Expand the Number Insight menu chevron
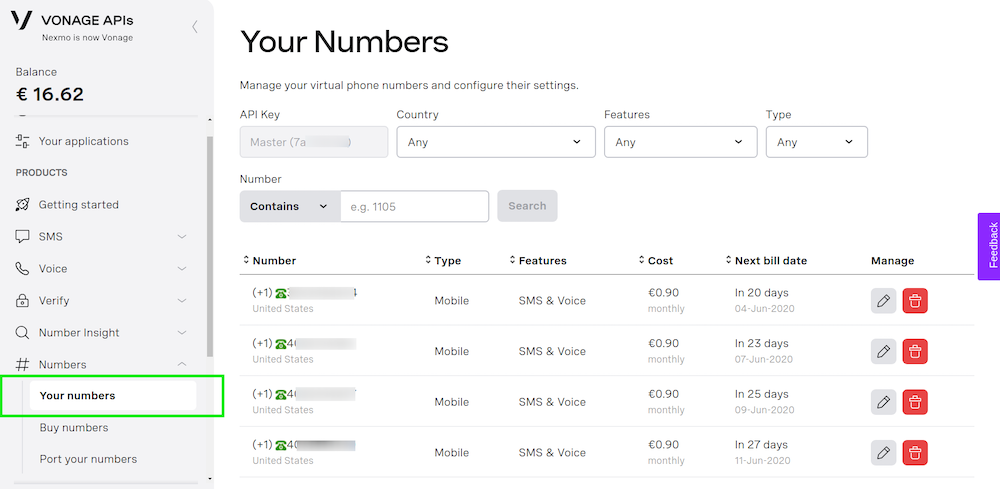The width and height of the screenshot is (1000, 489). point(182,332)
